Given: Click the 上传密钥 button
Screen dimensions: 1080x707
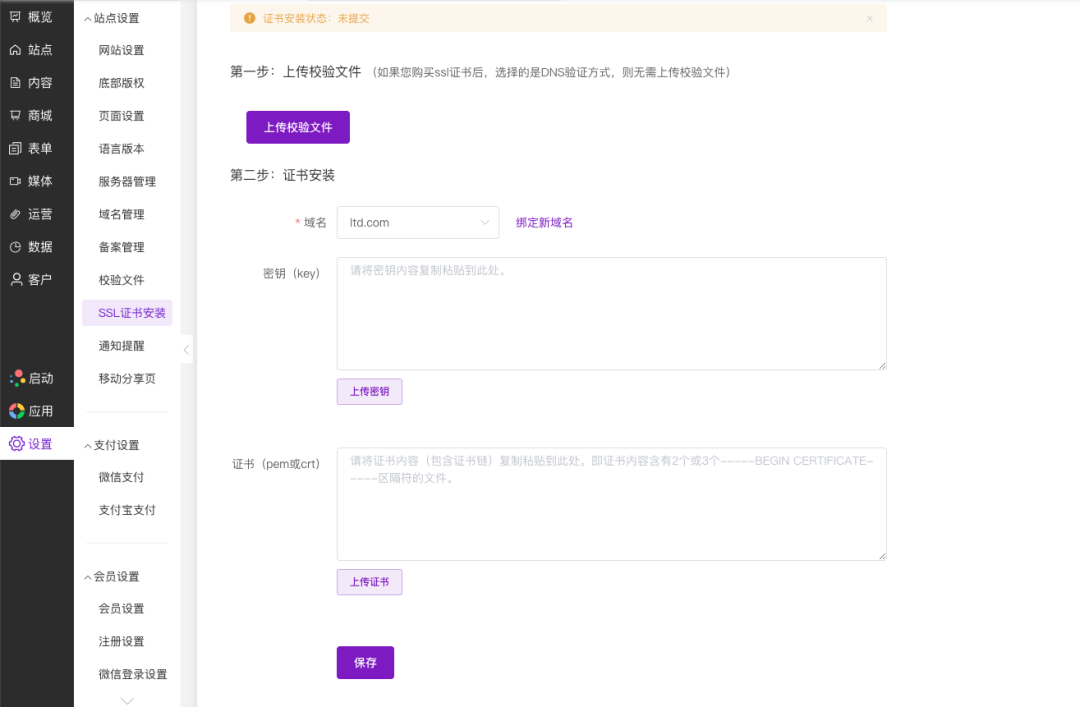Looking at the screenshot, I should click(369, 391).
